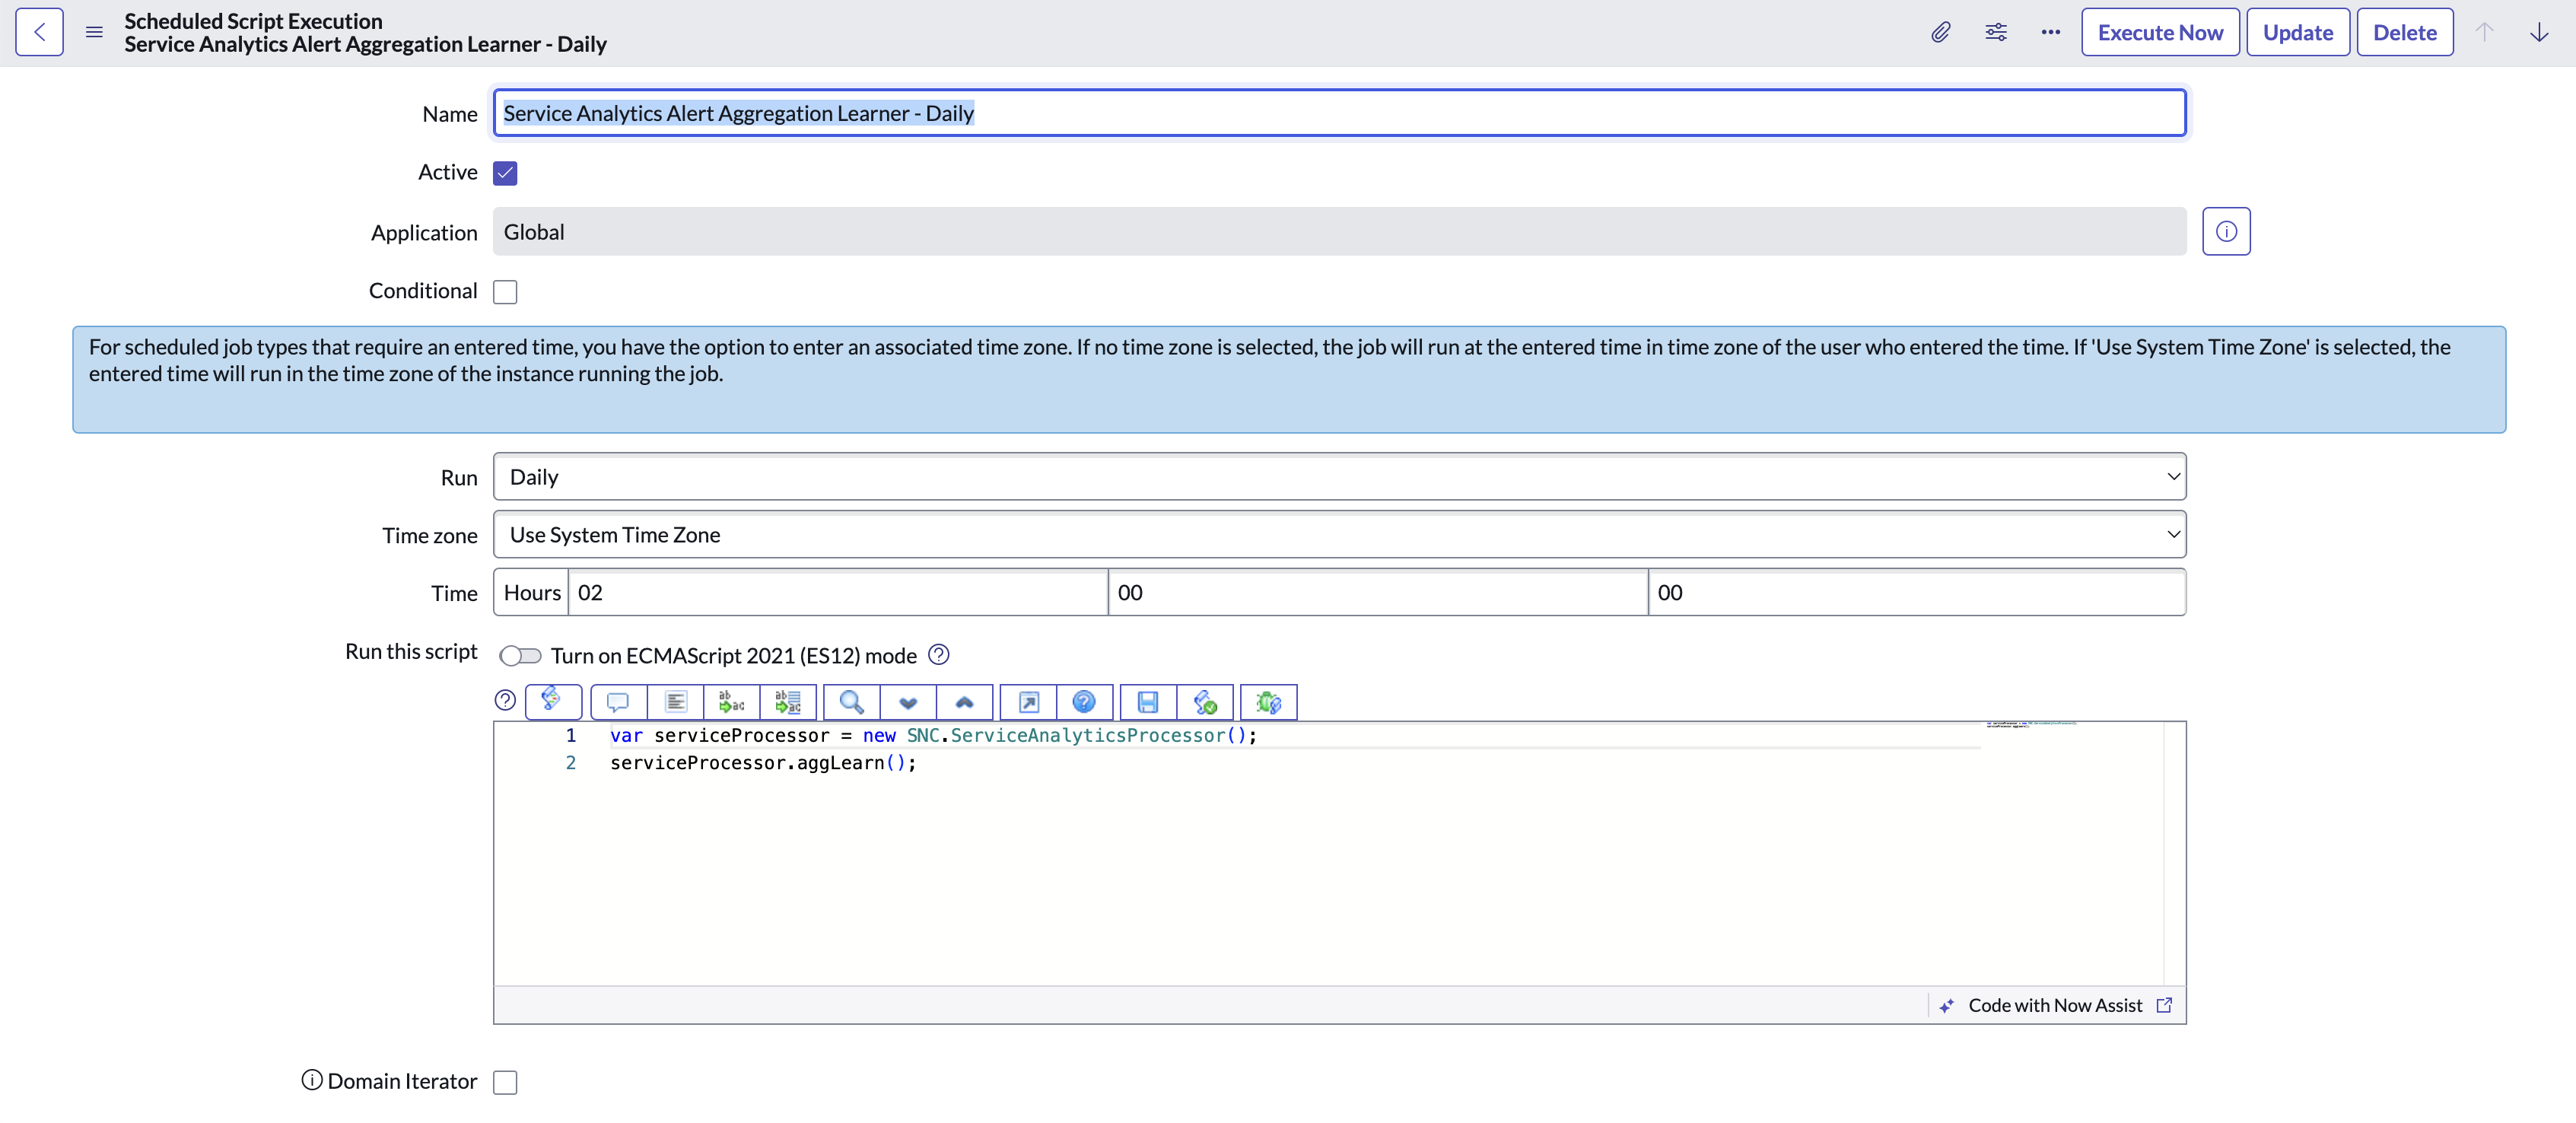Go to previous record arrow
Image resolution: width=2576 pixels, height=1123 pixels.
[2484, 32]
